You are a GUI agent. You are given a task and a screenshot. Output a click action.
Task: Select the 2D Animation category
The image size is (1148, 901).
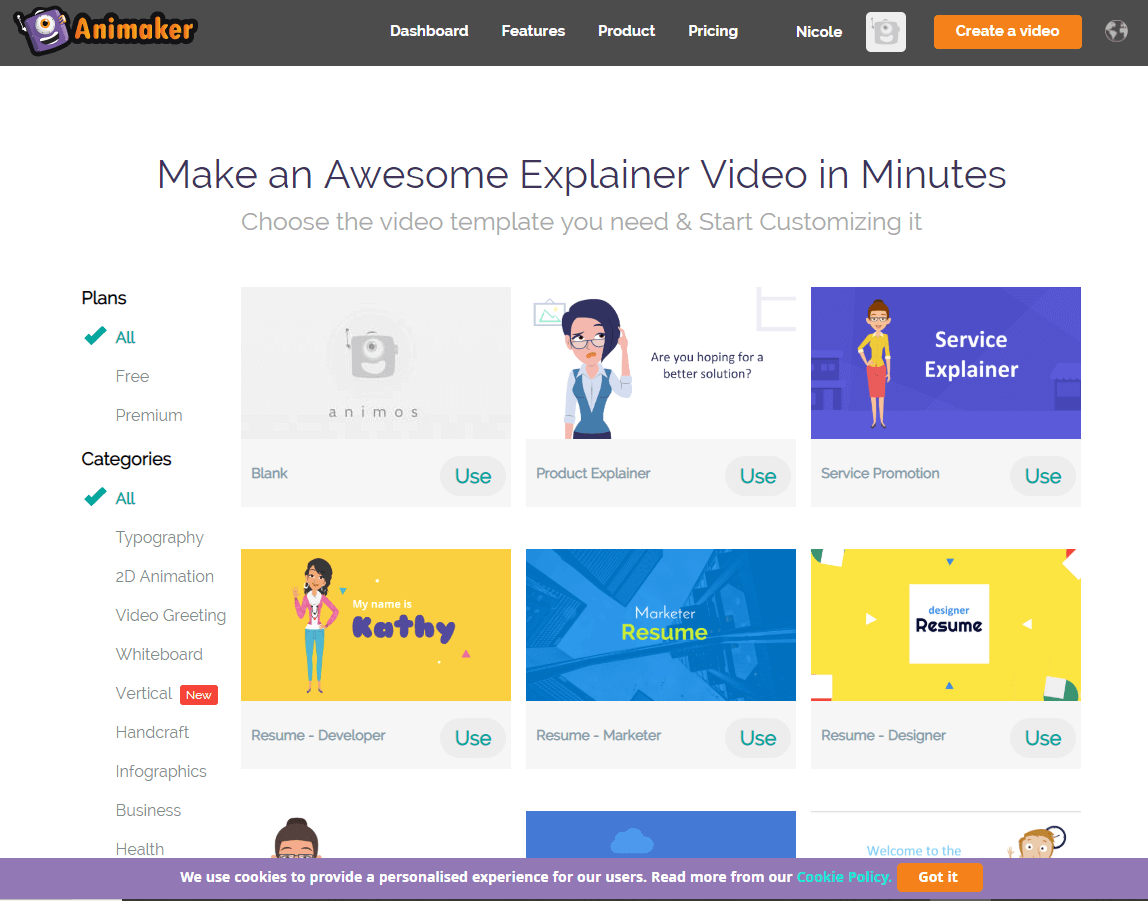tap(165, 576)
